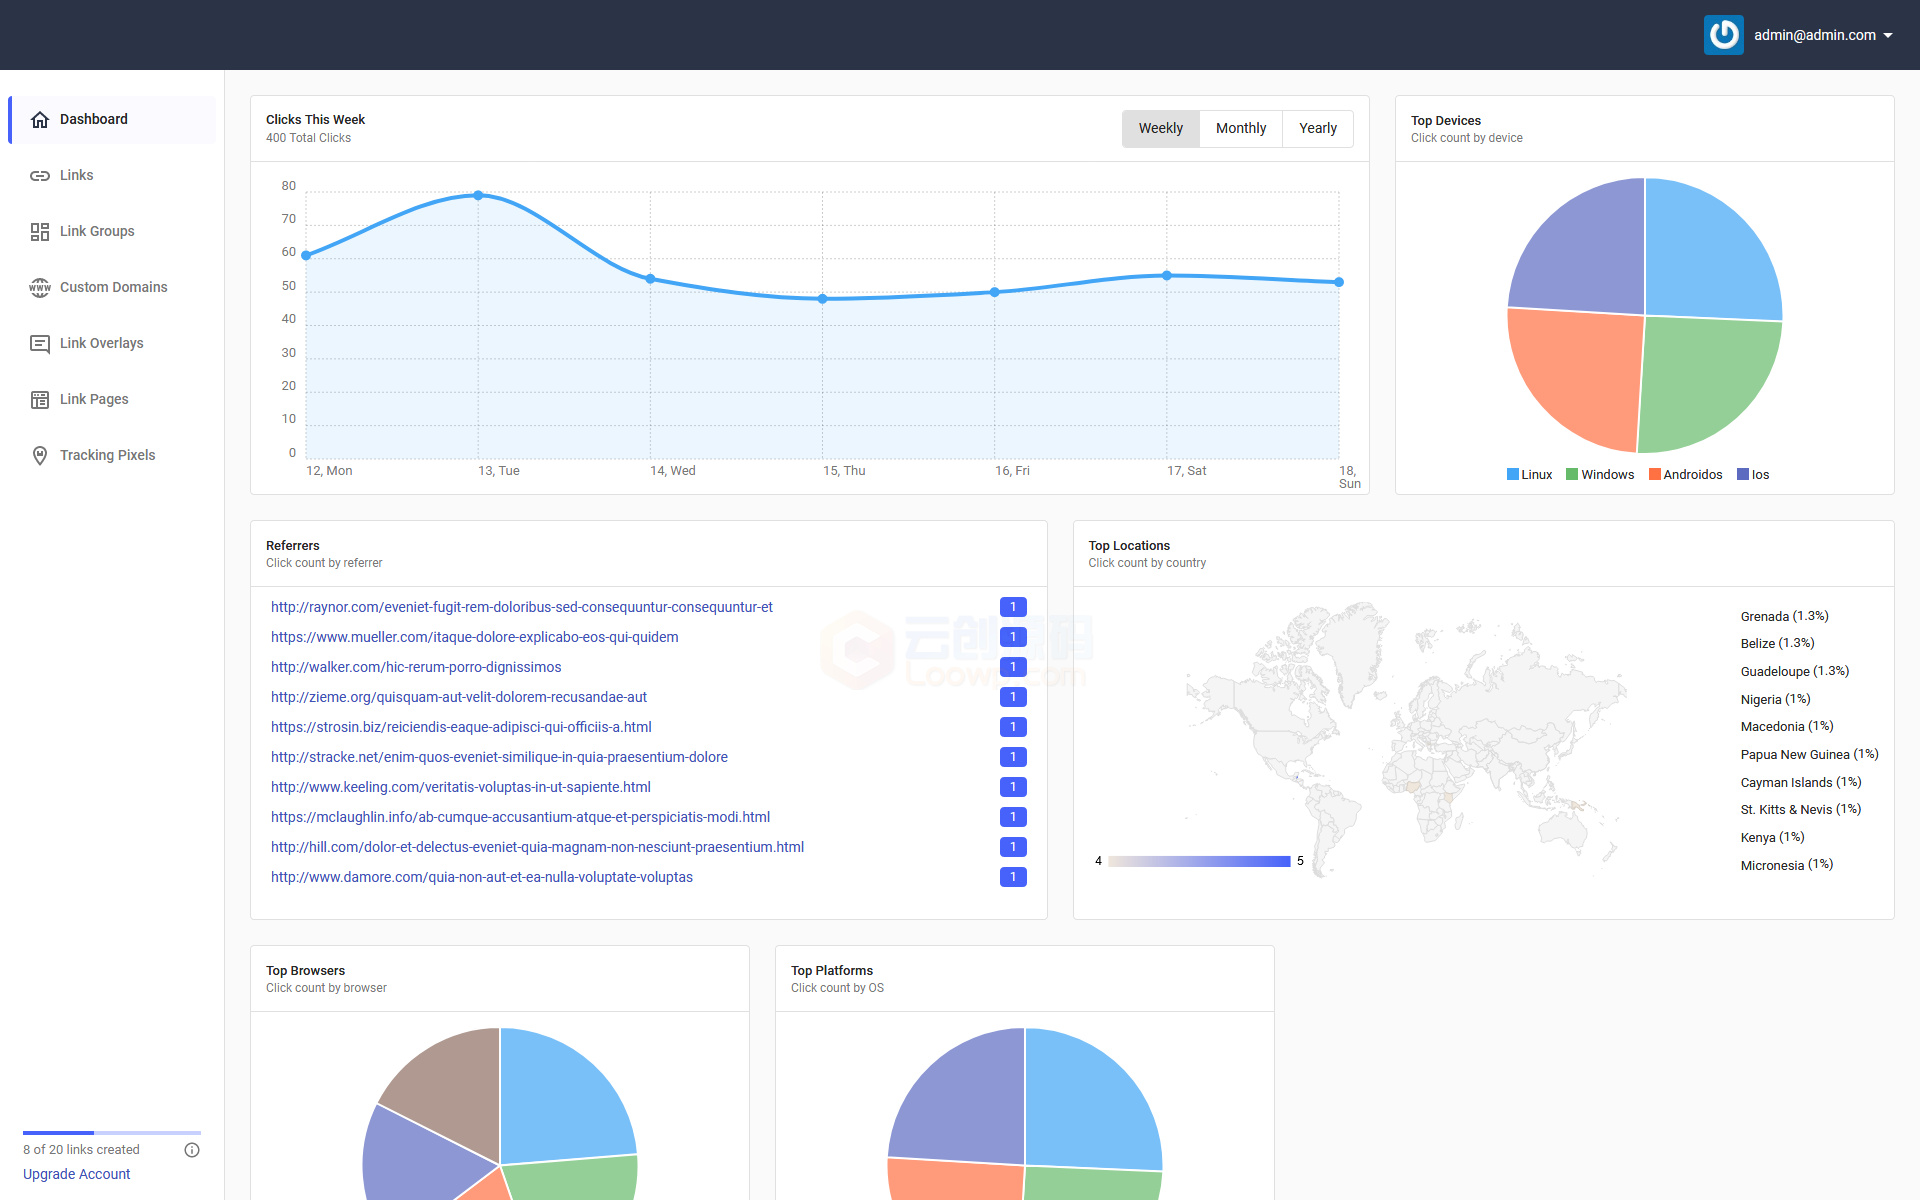Screen dimensions: 1920x1200
Task: Click the Nigeria (1%) location entry
Action: (1775, 699)
